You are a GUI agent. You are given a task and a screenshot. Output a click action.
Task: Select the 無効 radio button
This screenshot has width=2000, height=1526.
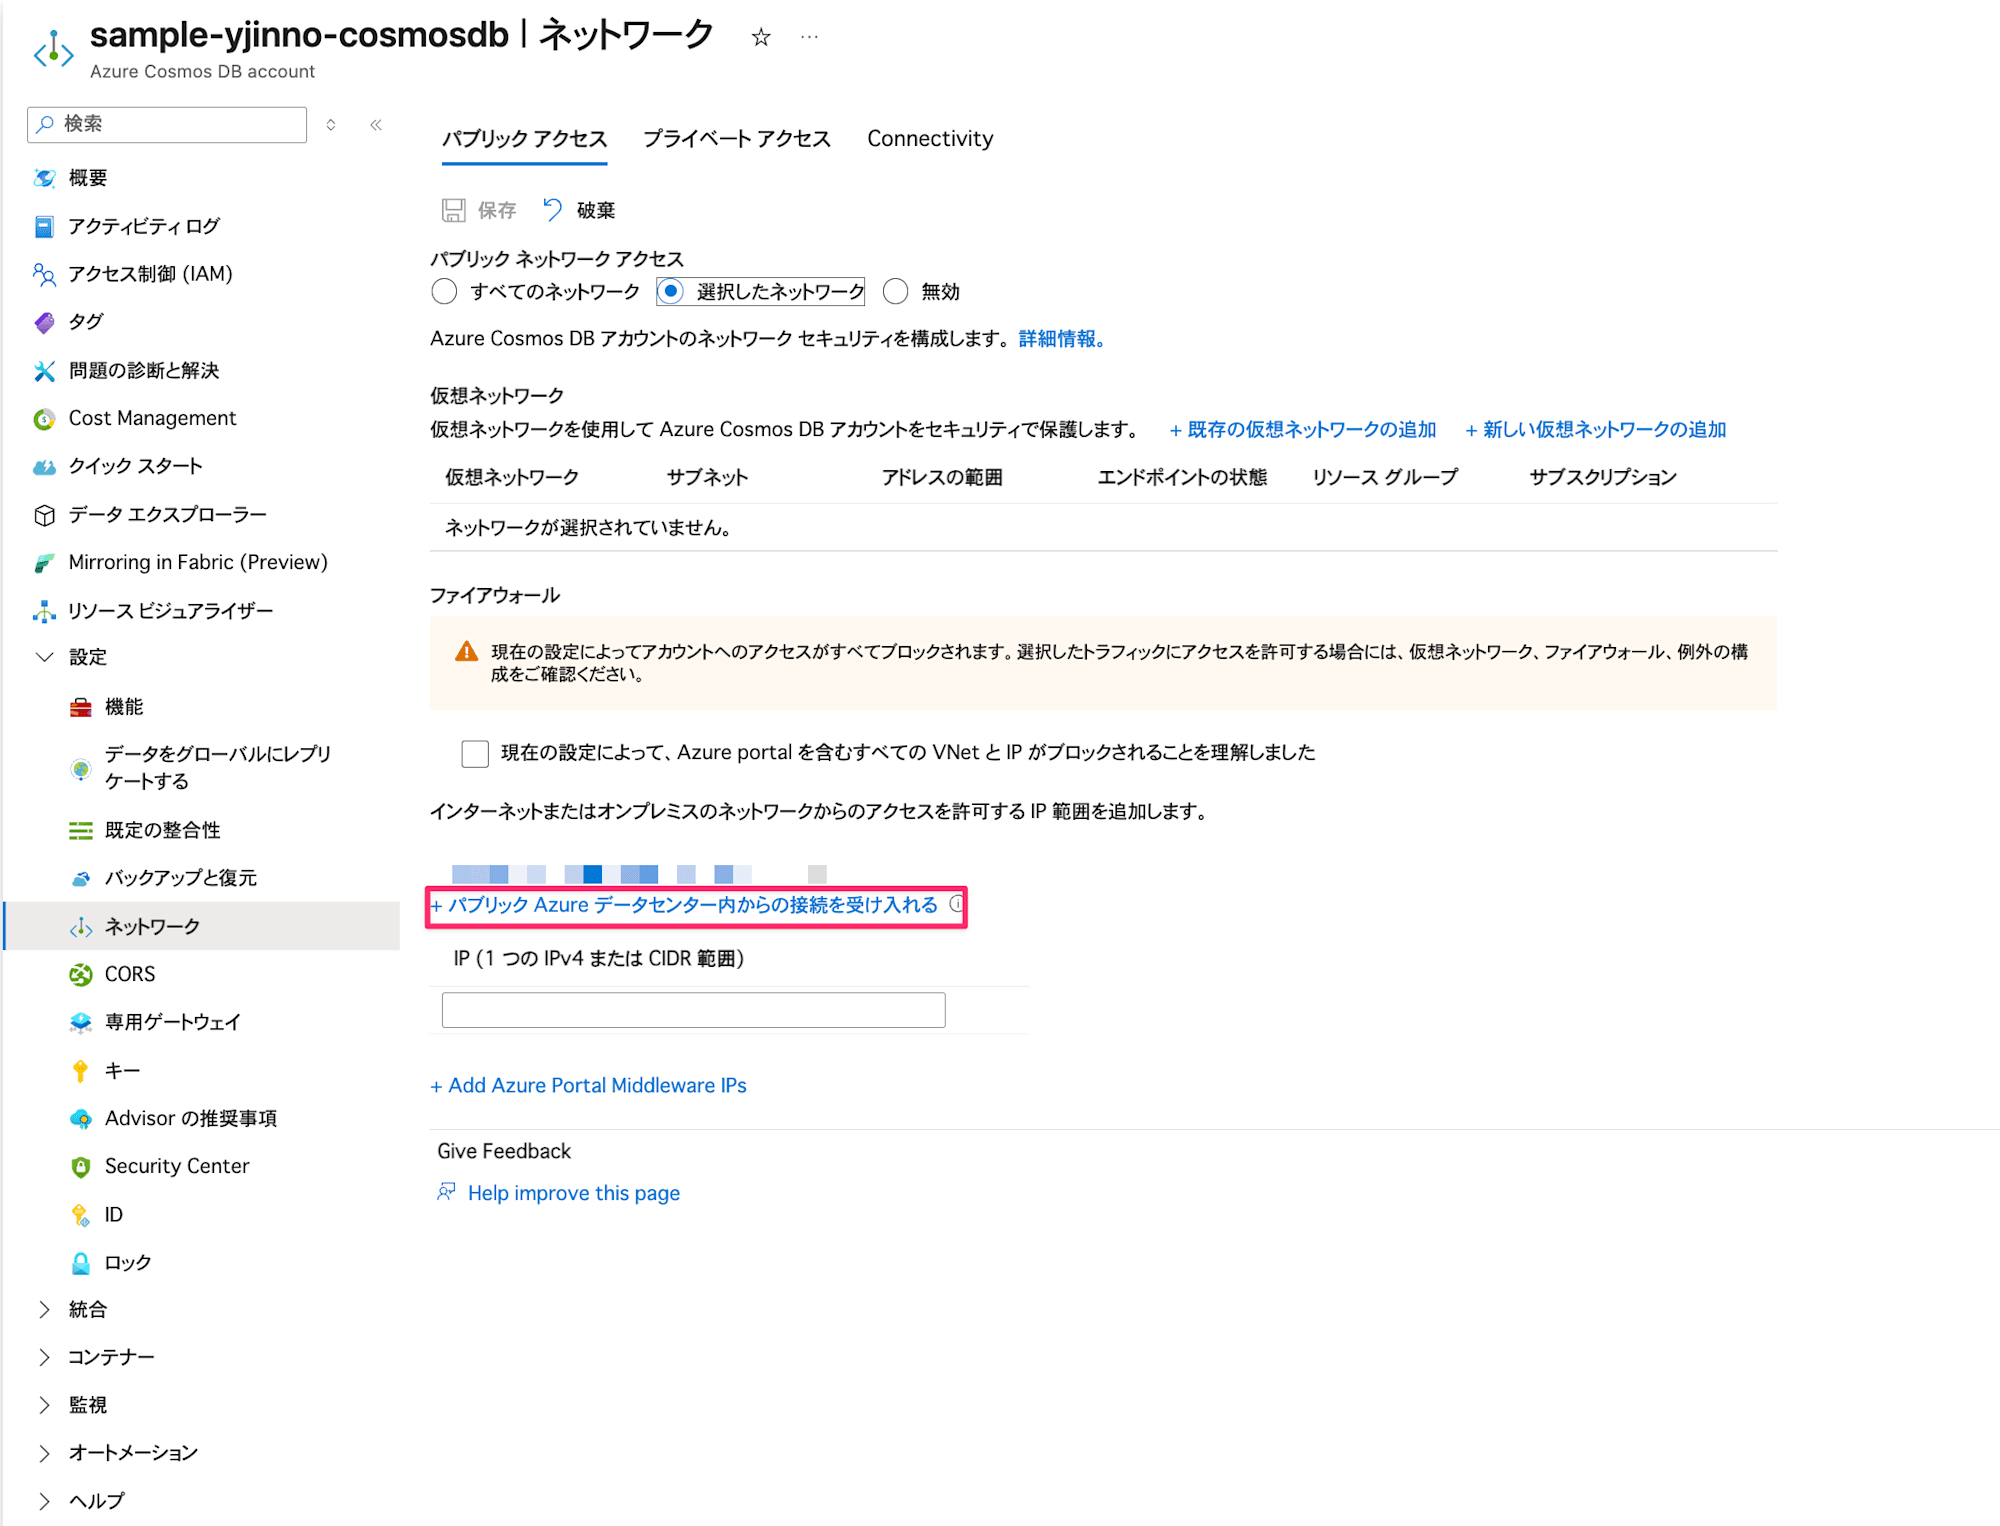click(896, 291)
